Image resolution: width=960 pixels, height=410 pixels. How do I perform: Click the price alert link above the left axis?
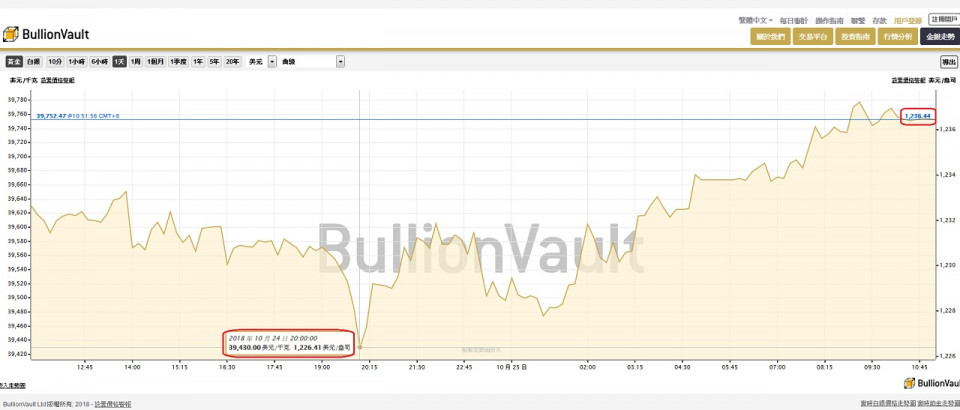coord(58,80)
